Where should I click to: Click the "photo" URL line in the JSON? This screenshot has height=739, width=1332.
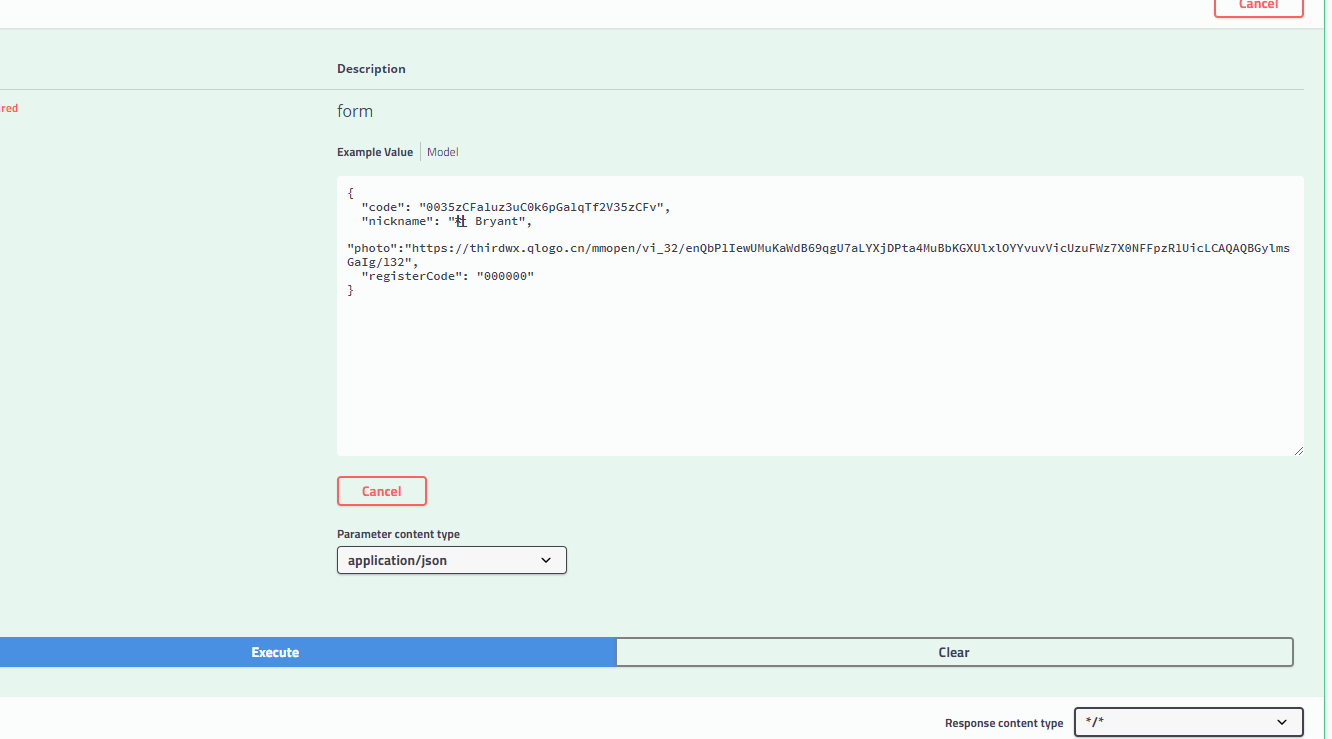818,255
